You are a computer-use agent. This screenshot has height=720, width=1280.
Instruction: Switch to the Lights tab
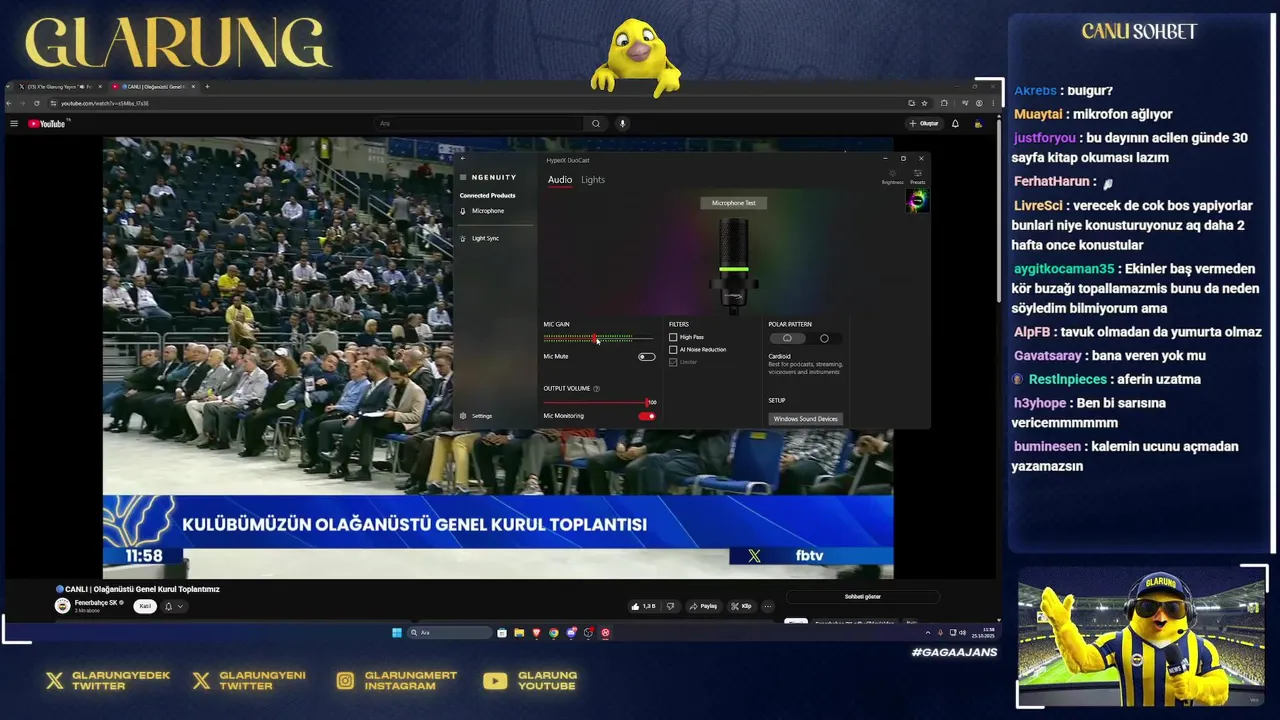(593, 180)
